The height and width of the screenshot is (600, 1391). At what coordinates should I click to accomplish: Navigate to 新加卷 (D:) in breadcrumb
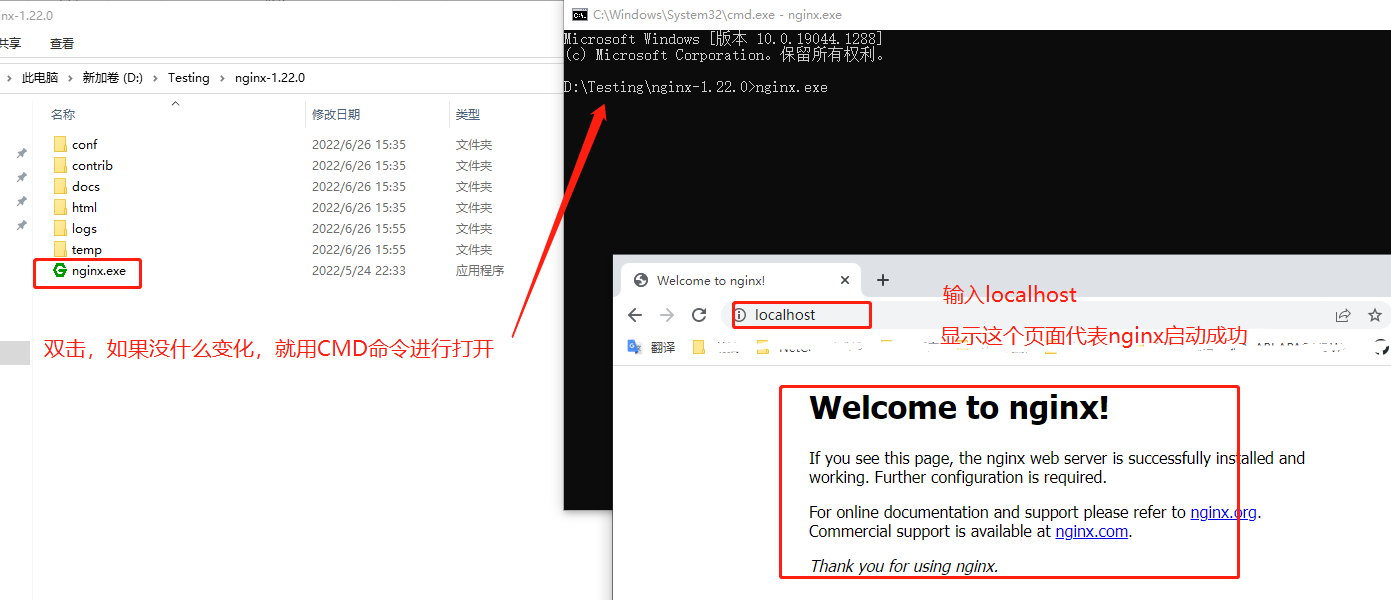pyautogui.click(x=112, y=78)
